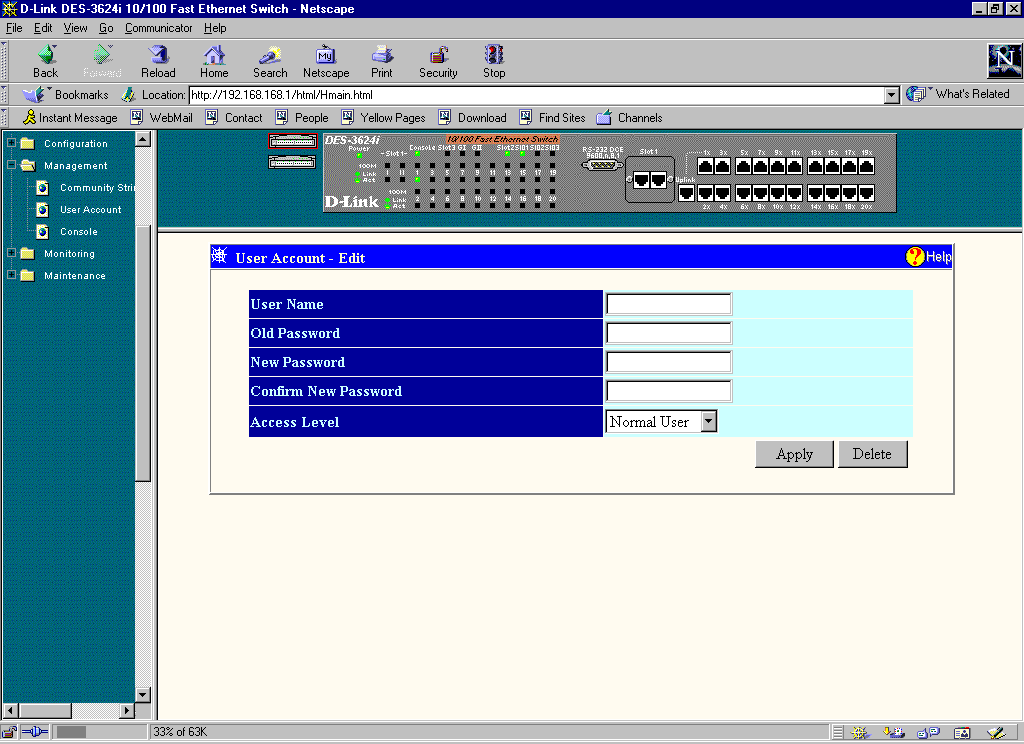Screen dimensions: 1024x744
Task: Click the Print toolbar icon
Action: pyautogui.click(x=382, y=61)
